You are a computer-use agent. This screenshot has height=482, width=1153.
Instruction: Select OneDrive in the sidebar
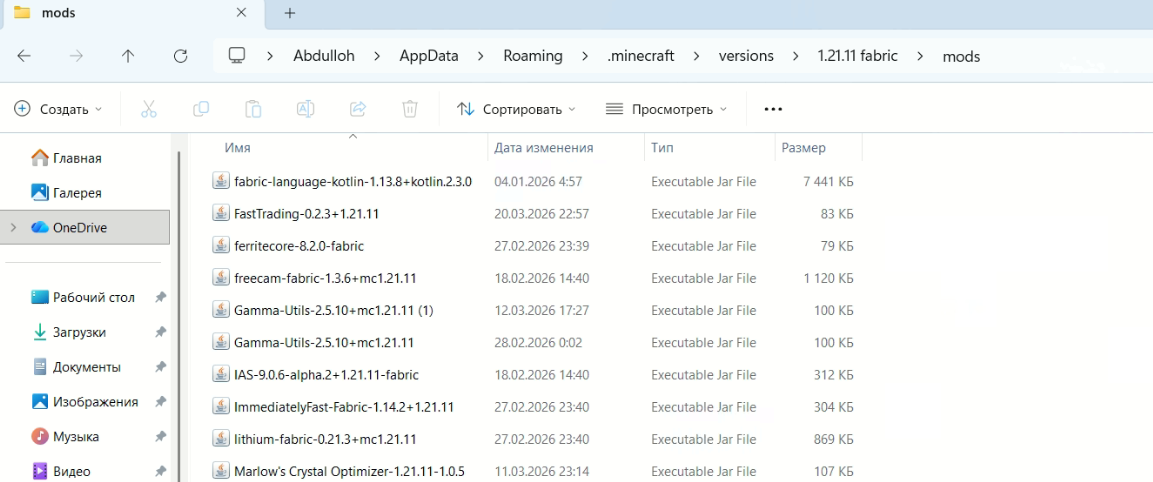[x=85, y=228]
